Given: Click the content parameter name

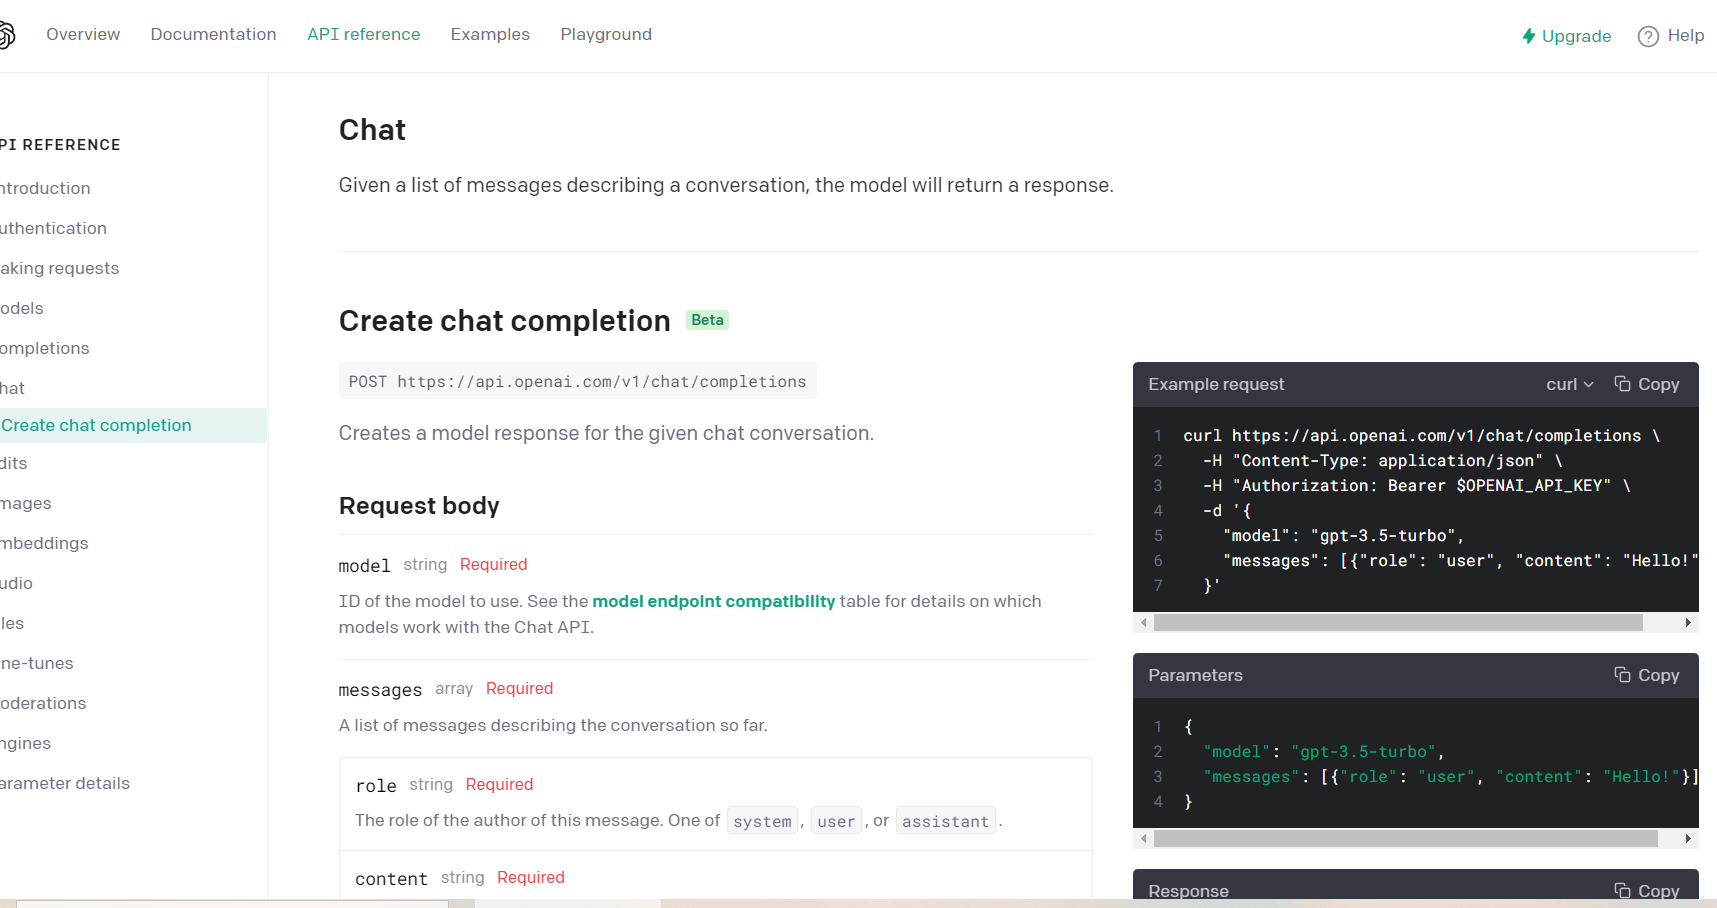Looking at the screenshot, I should 391,879.
